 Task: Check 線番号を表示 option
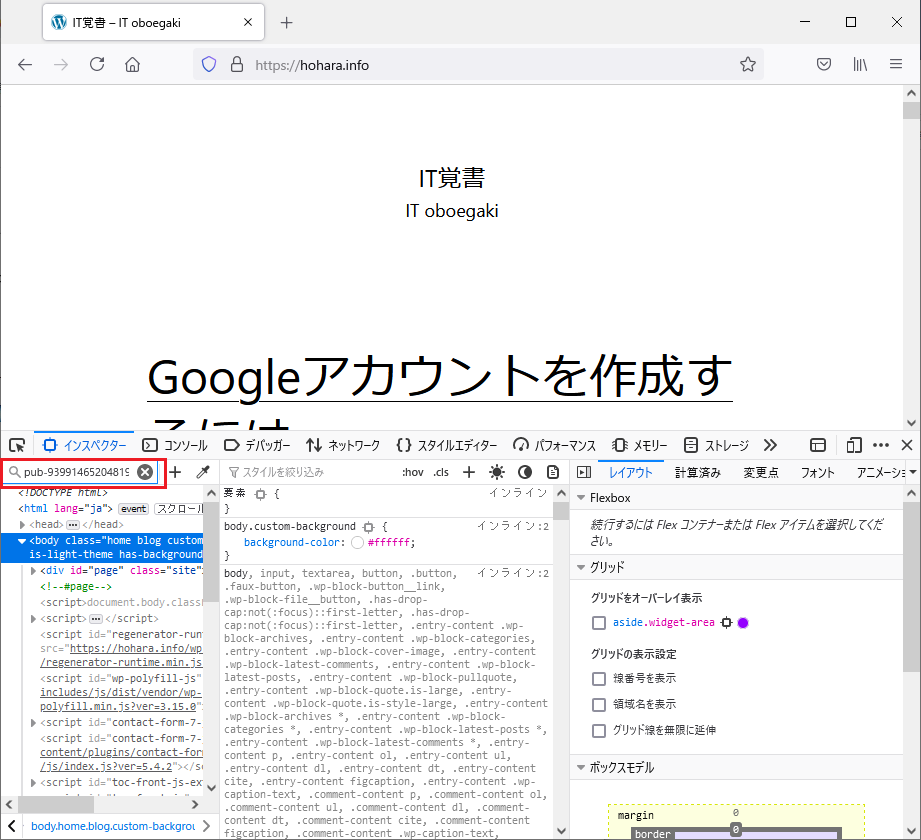(599, 679)
